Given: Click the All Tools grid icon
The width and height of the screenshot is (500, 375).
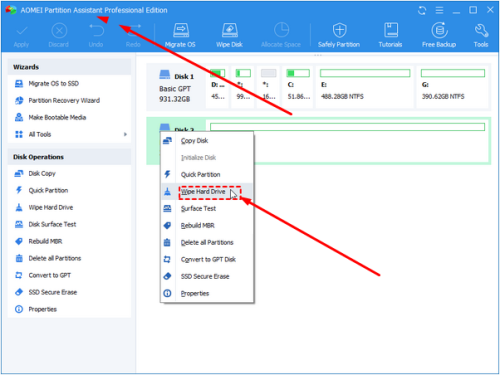Looking at the screenshot, I should (19, 134).
